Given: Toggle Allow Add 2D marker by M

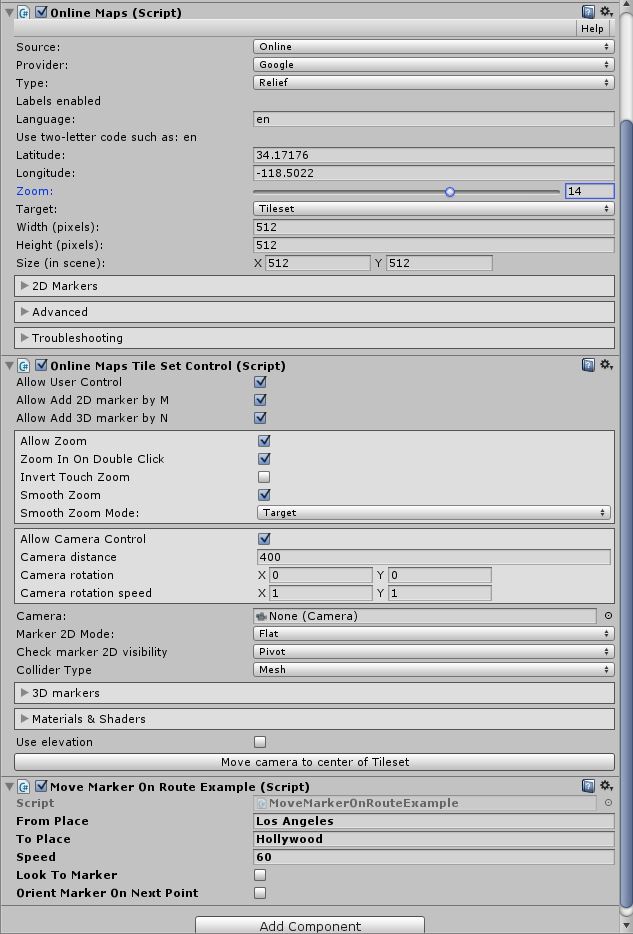Looking at the screenshot, I should click(260, 400).
